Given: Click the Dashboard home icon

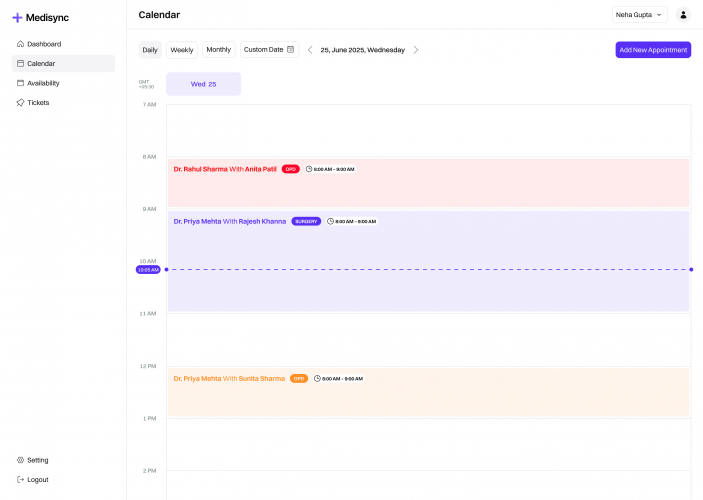Looking at the screenshot, I should point(20,44).
